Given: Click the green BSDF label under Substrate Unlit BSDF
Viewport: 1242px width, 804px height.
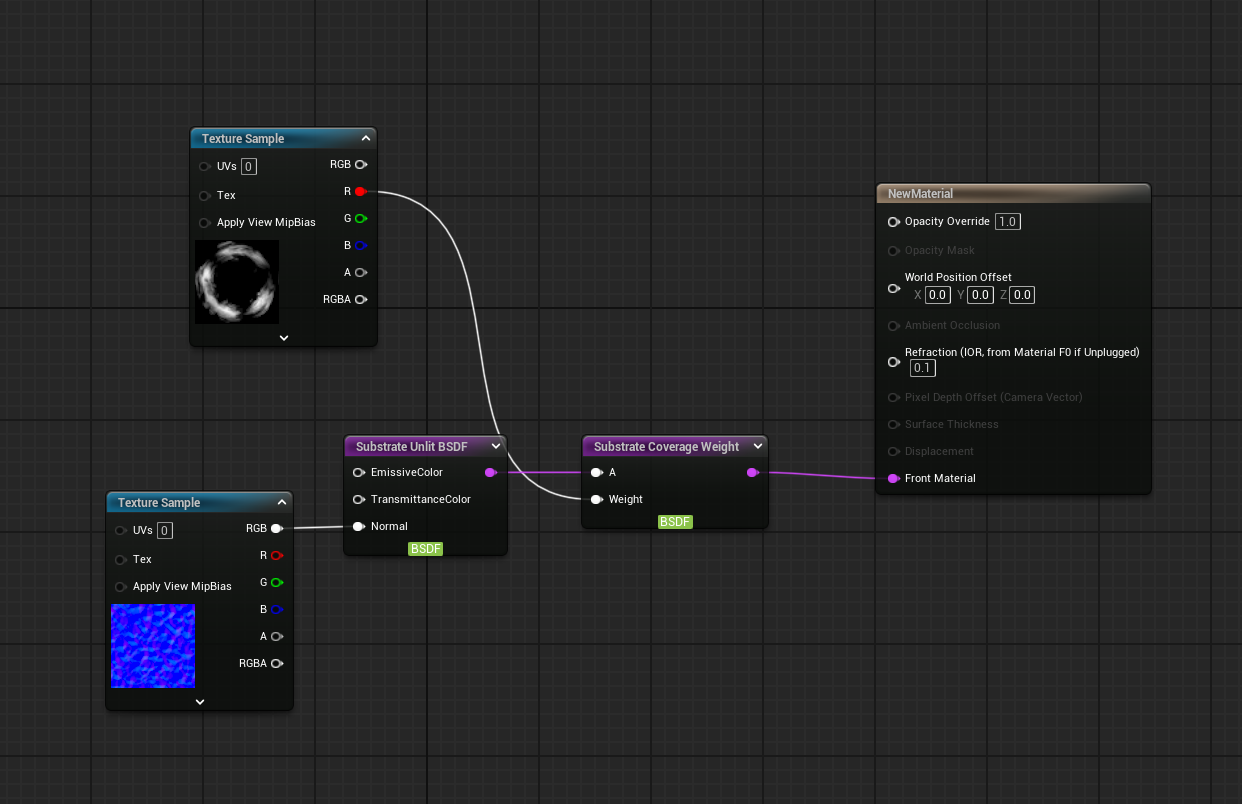Looking at the screenshot, I should coord(426,549).
